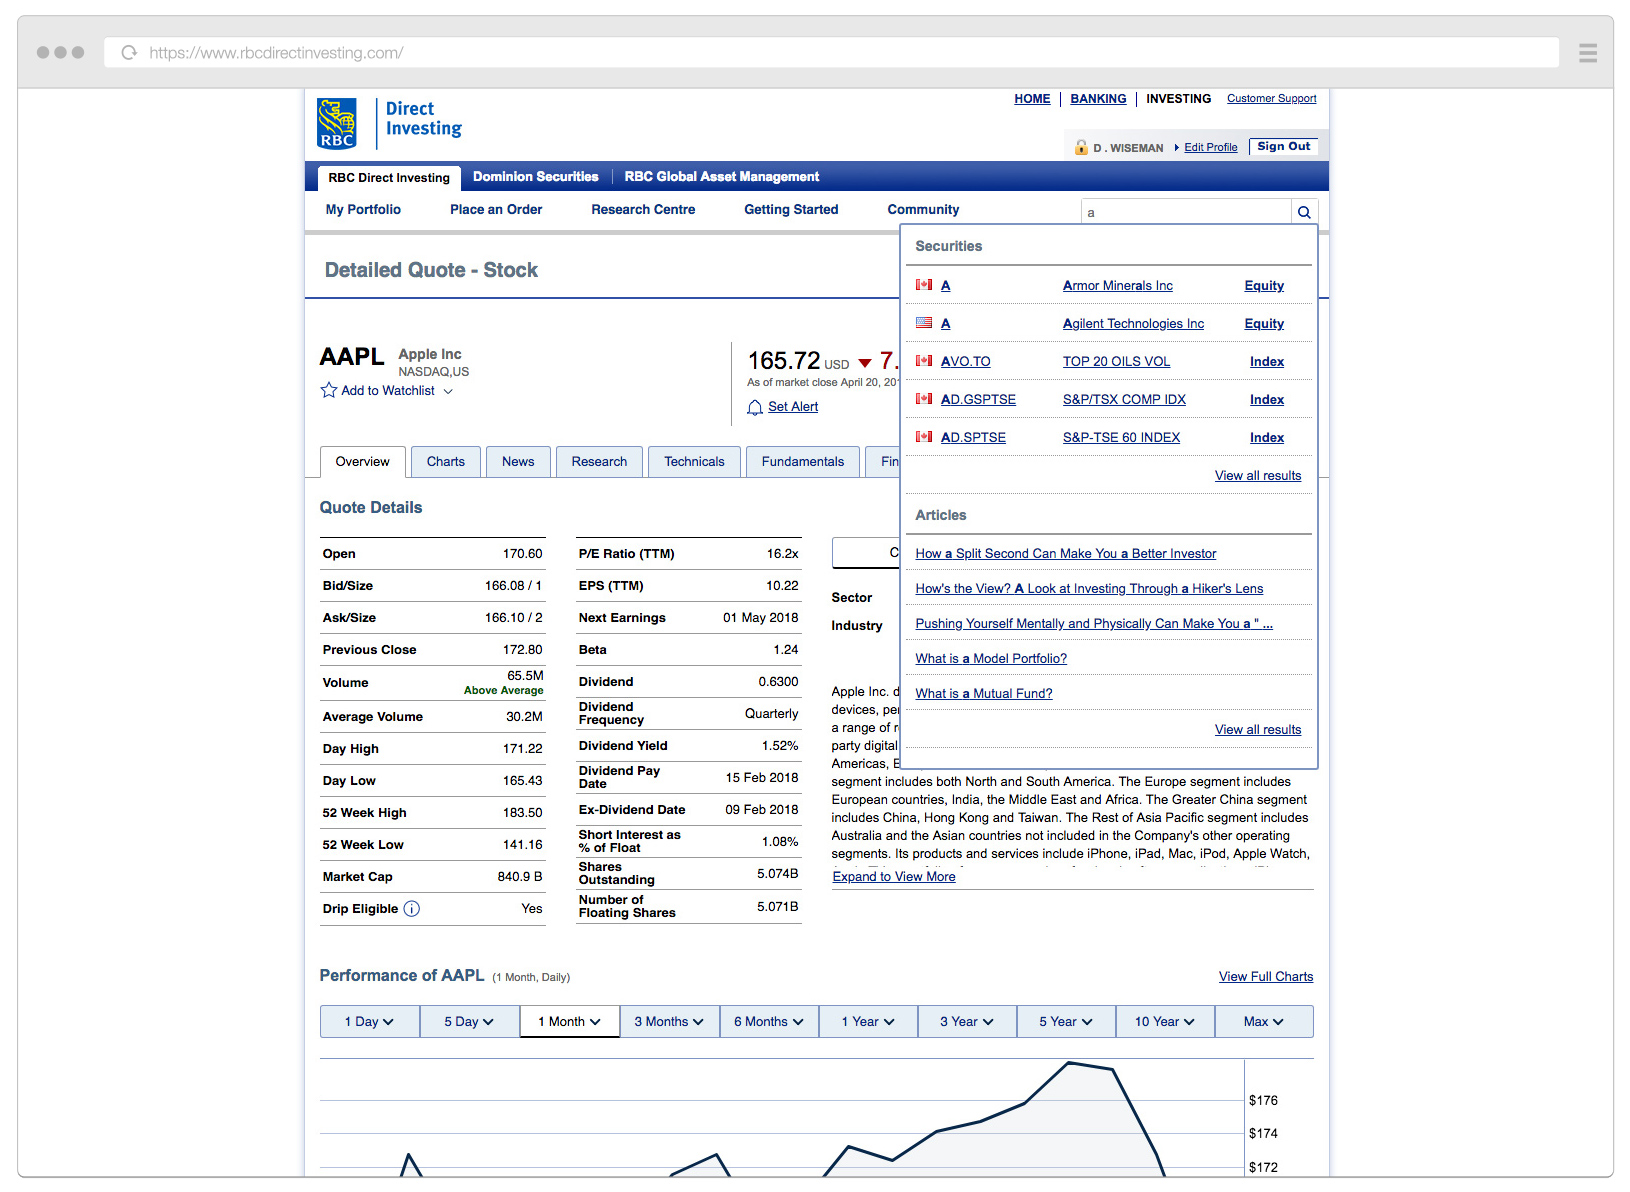Open the 5 Year range dropdown

(x=1066, y=1022)
